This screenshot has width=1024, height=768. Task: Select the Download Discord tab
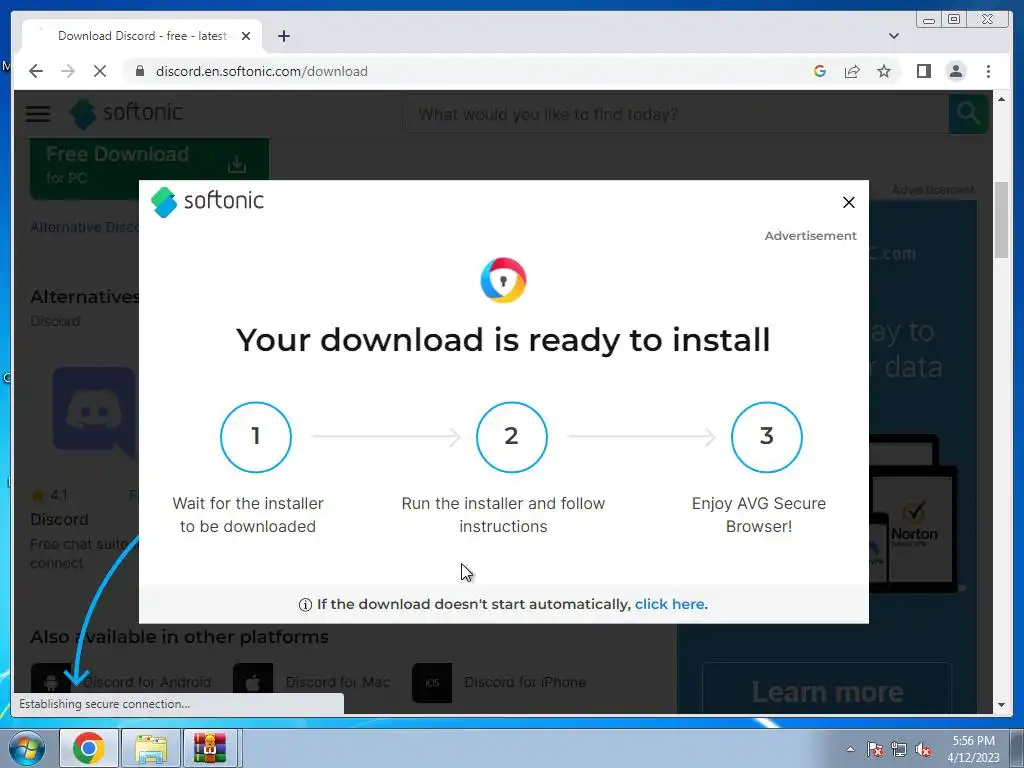click(142, 36)
